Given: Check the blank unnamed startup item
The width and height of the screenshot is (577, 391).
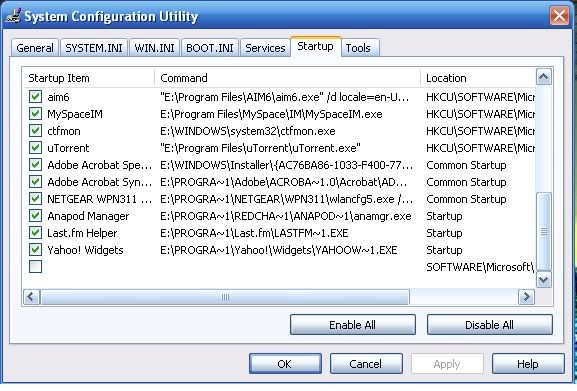Looking at the screenshot, I should 35,267.
